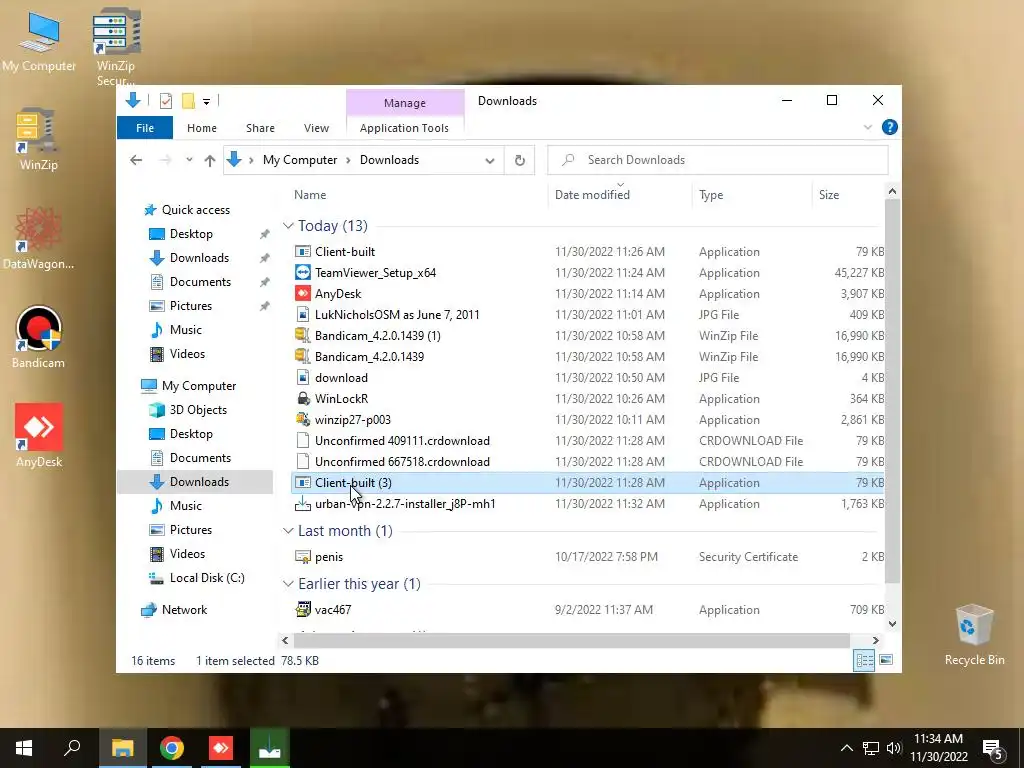Sort by the Size column header
This screenshot has height=768, width=1024.
(x=848, y=195)
